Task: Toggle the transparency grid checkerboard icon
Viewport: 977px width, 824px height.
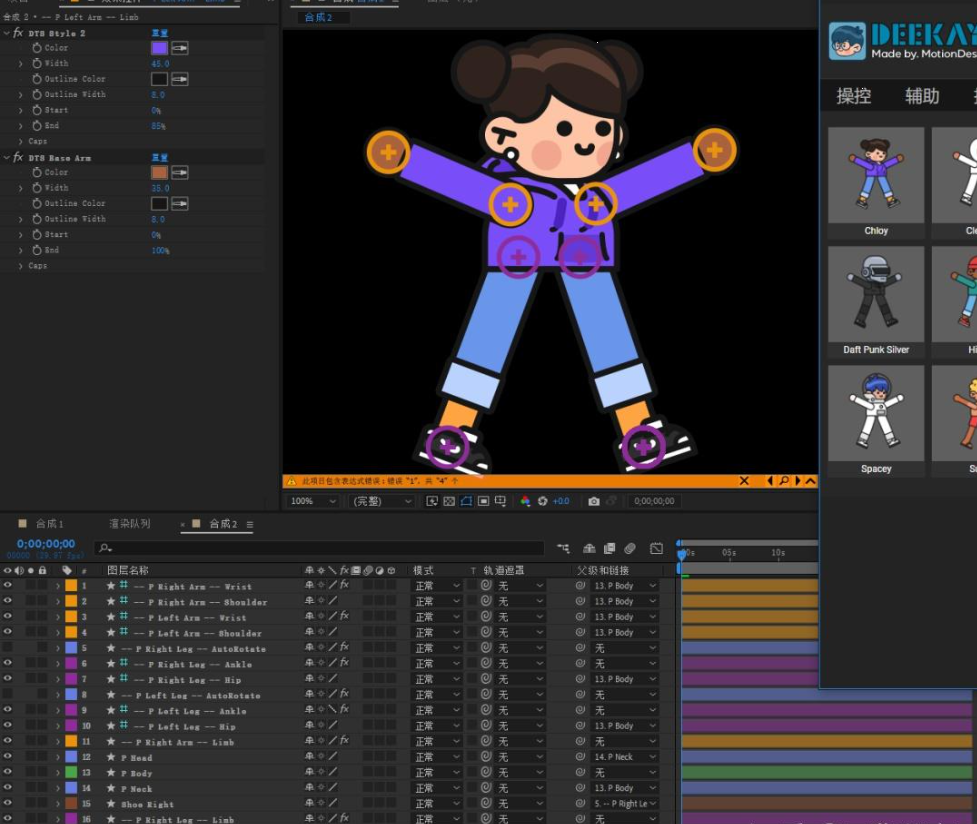Action: [449, 501]
